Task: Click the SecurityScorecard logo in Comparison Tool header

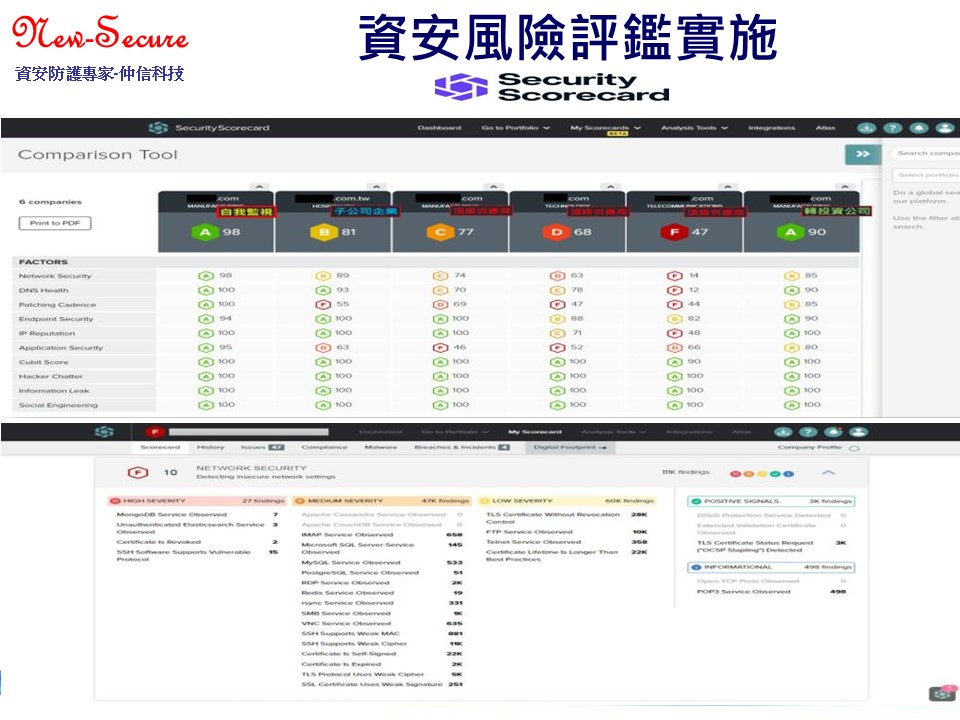Action: pyautogui.click(x=209, y=128)
